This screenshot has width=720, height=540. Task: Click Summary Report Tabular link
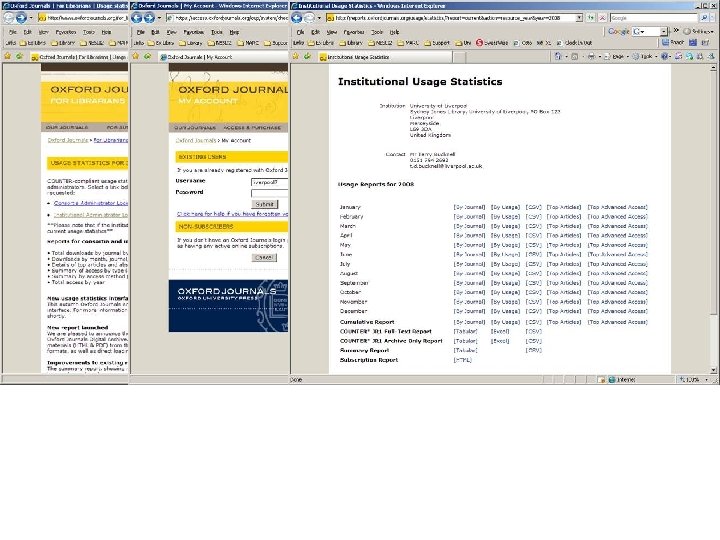[x=466, y=350]
